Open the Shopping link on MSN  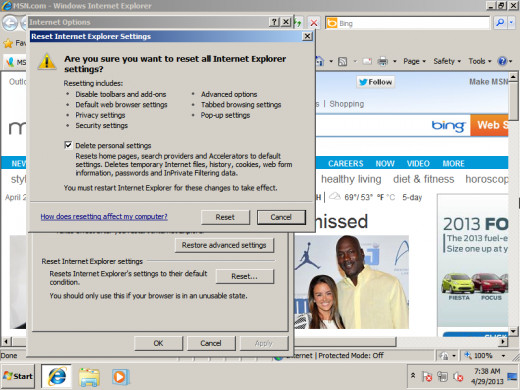[347, 104]
